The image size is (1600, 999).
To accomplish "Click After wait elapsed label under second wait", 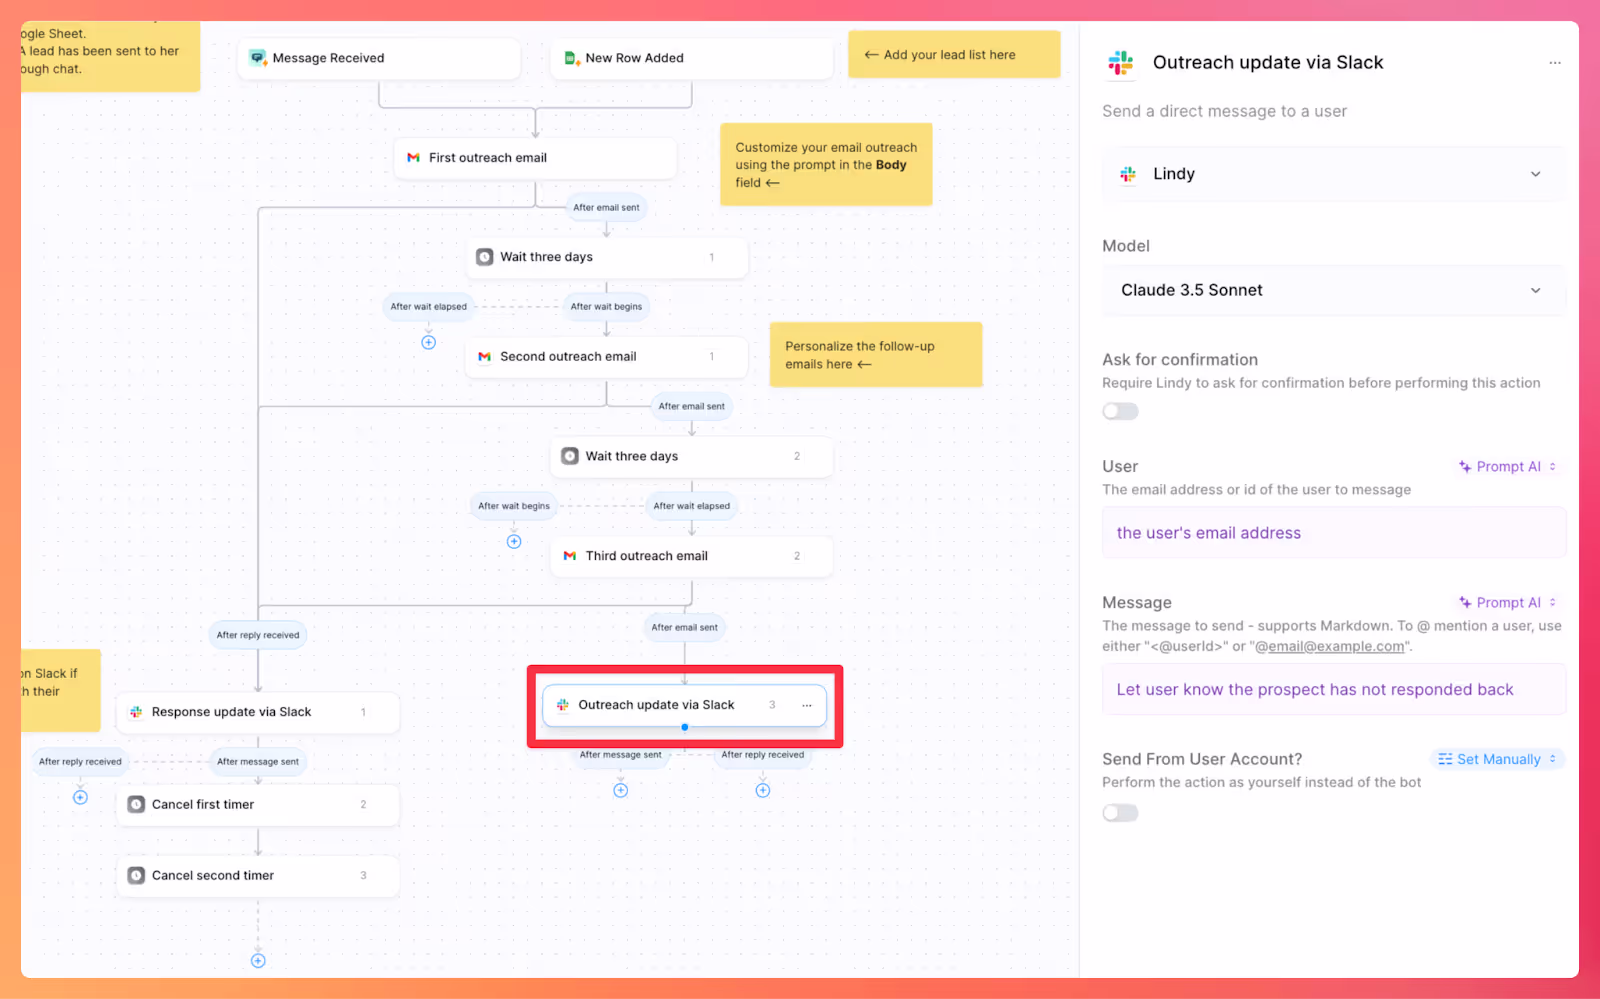I will [692, 506].
